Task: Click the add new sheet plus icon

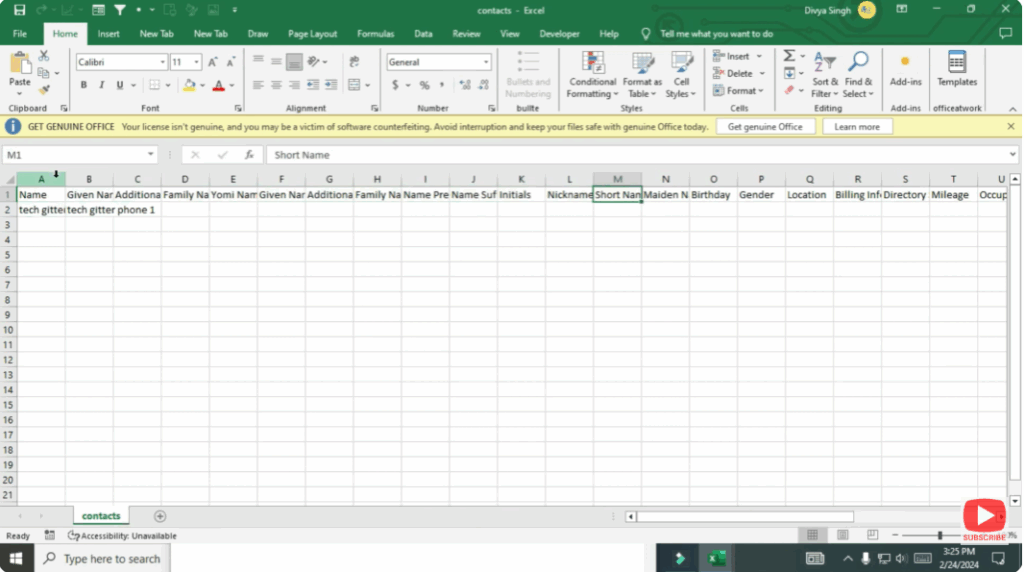Action: tap(160, 516)
